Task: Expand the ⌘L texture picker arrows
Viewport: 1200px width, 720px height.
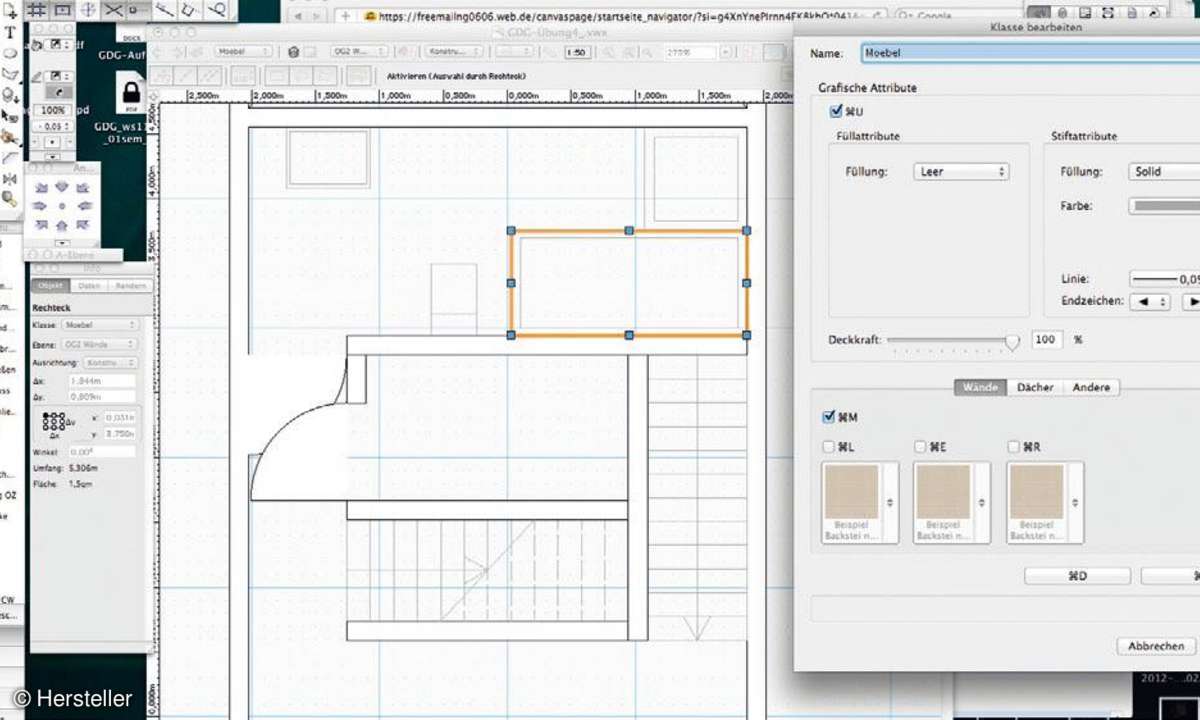Action: tap(890, 502)
